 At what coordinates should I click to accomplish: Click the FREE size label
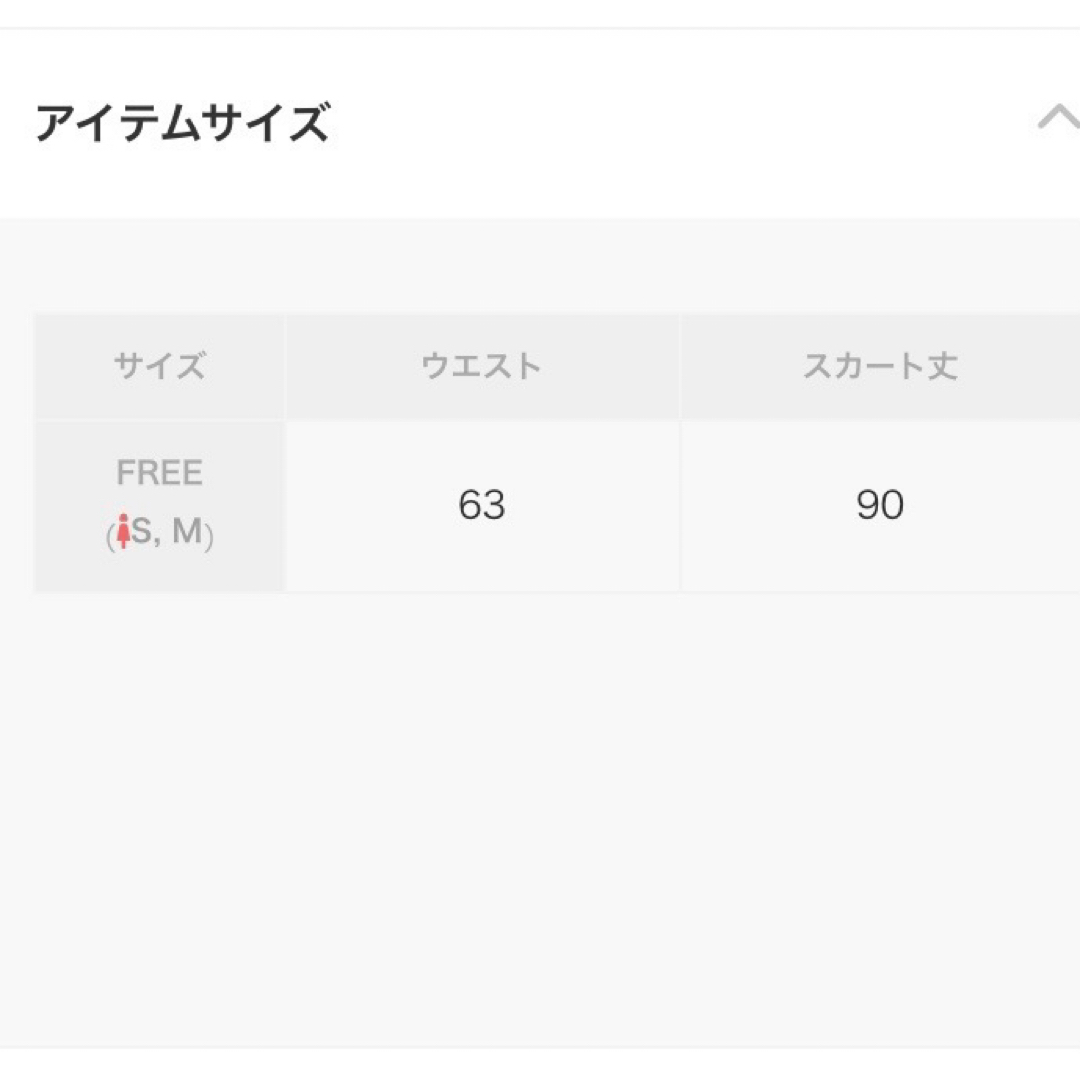(x=159, y=472)
